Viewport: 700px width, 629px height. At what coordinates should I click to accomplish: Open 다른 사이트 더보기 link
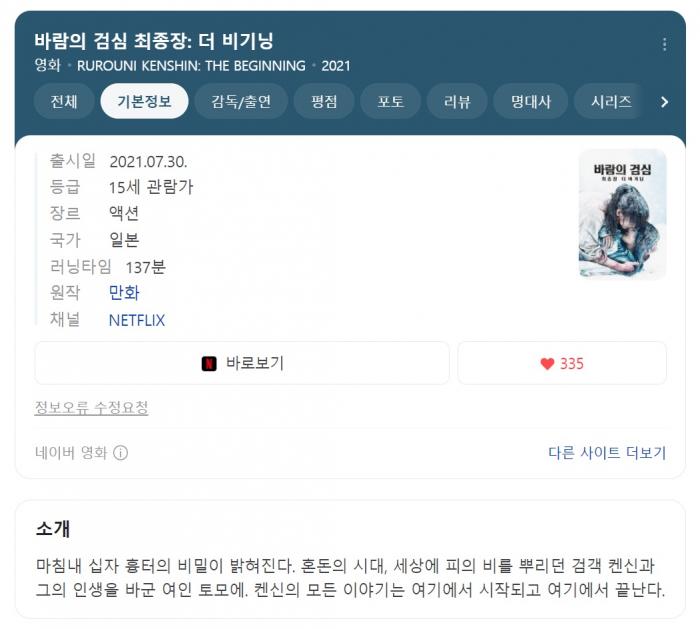[x=607, y=453]
